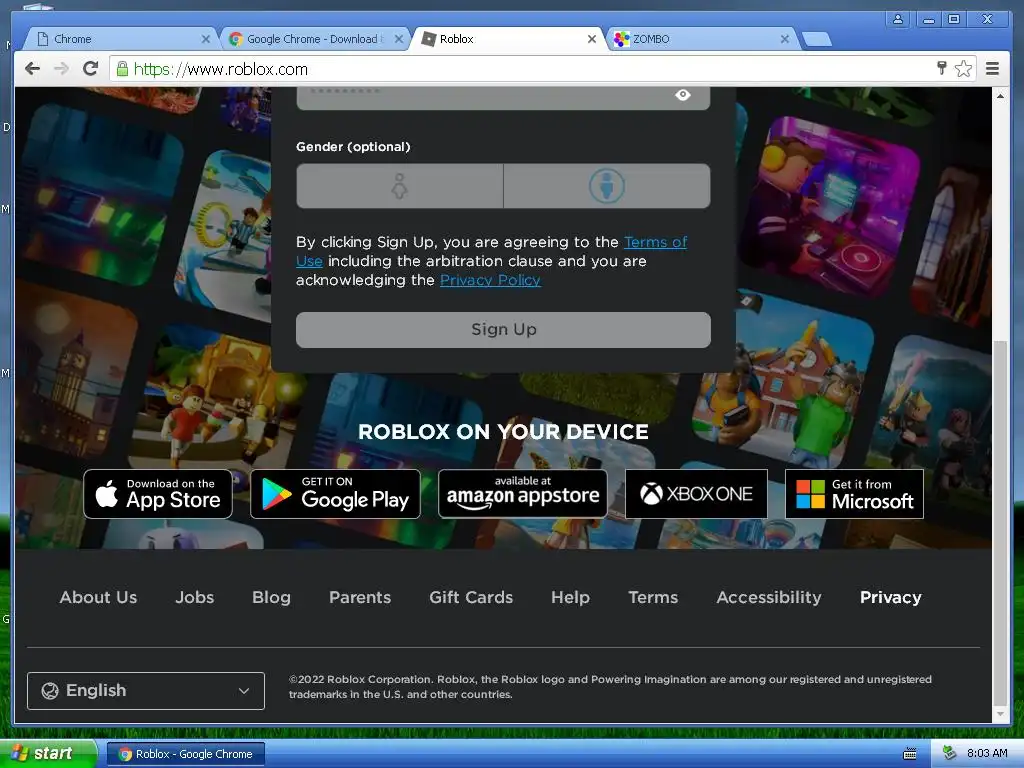Click the browser forward arrow

point(61,69)
